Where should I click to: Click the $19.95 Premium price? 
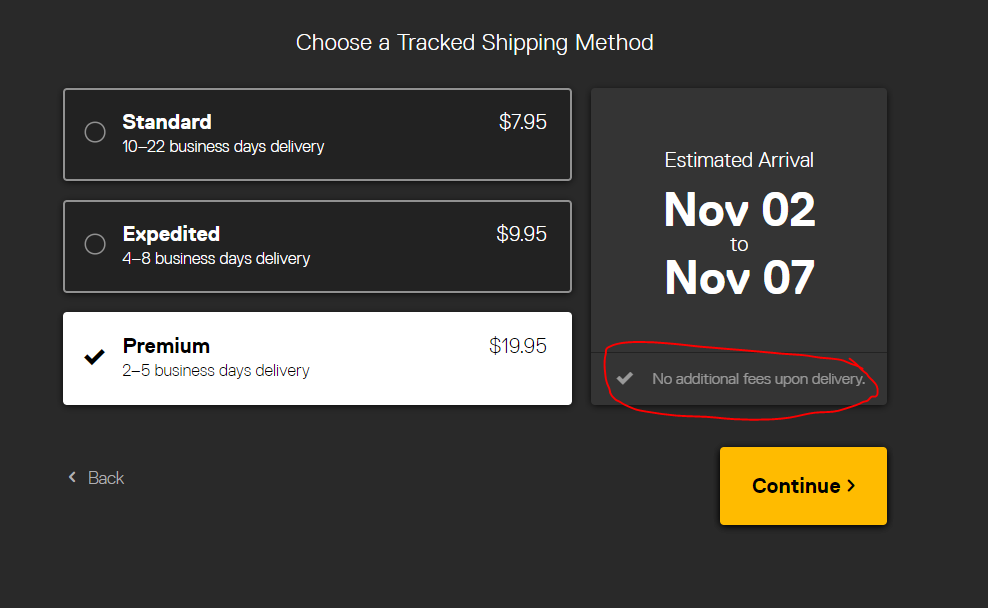point(518,346)
